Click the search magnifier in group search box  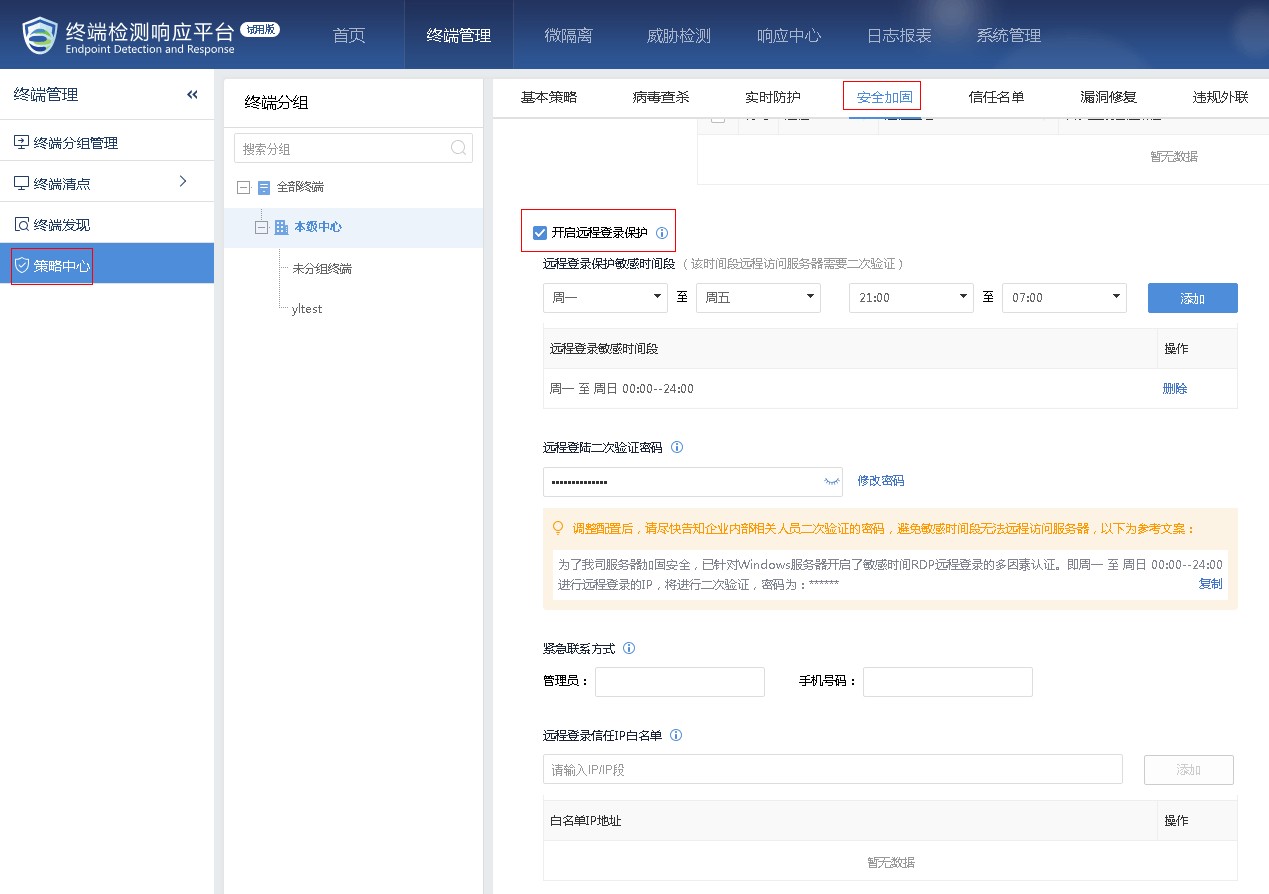click(458, 148)
